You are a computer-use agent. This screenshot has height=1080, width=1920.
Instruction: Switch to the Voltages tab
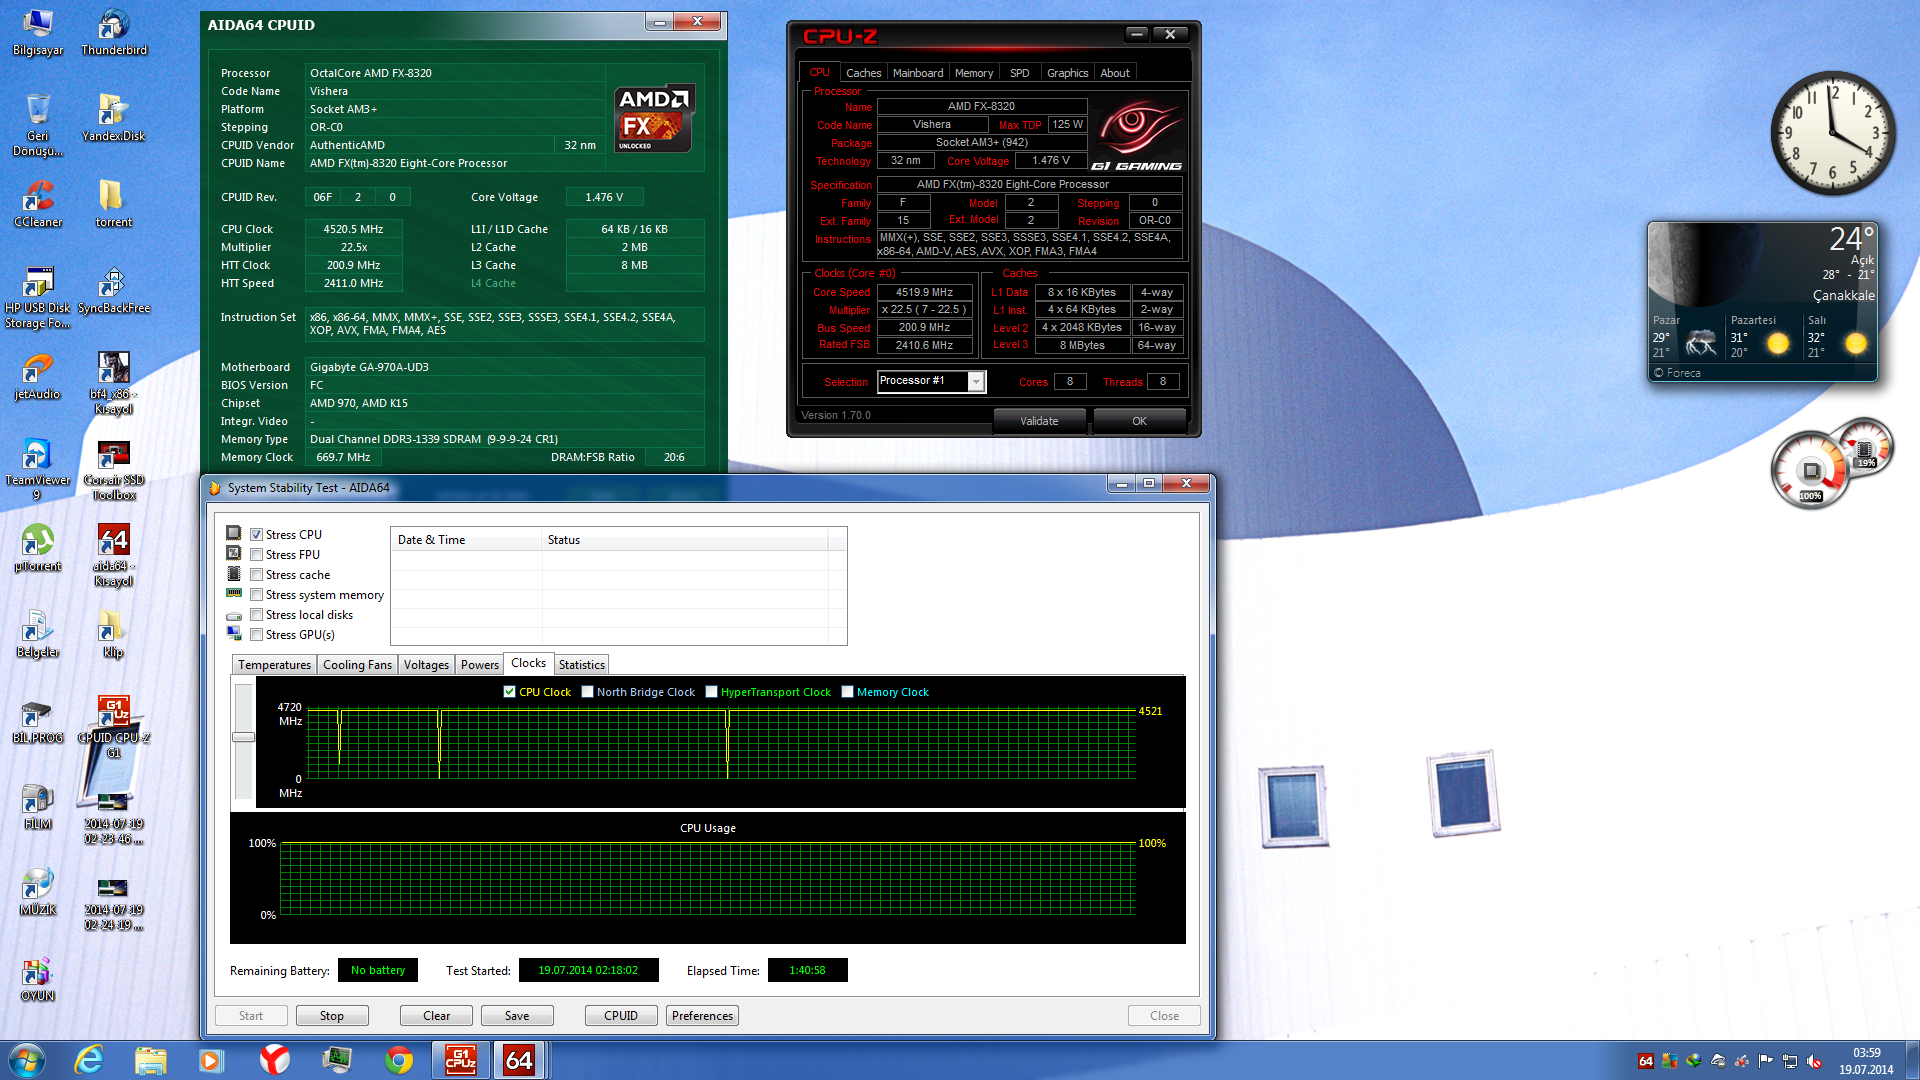point(426,665)
